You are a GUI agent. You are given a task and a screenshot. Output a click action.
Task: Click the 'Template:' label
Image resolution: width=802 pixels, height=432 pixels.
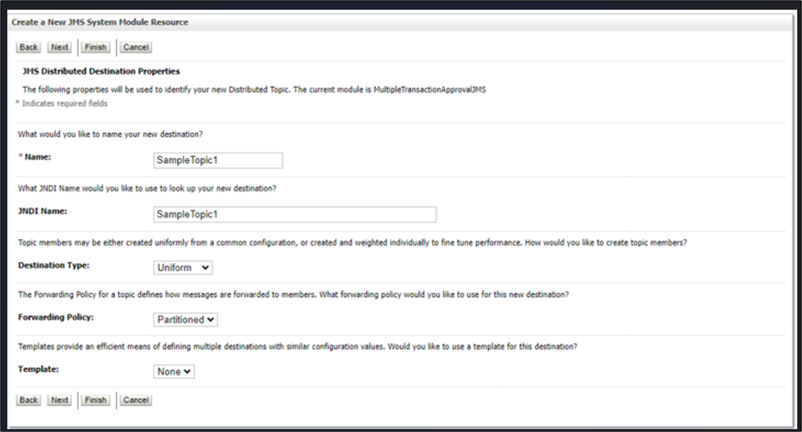pos(42,370)
